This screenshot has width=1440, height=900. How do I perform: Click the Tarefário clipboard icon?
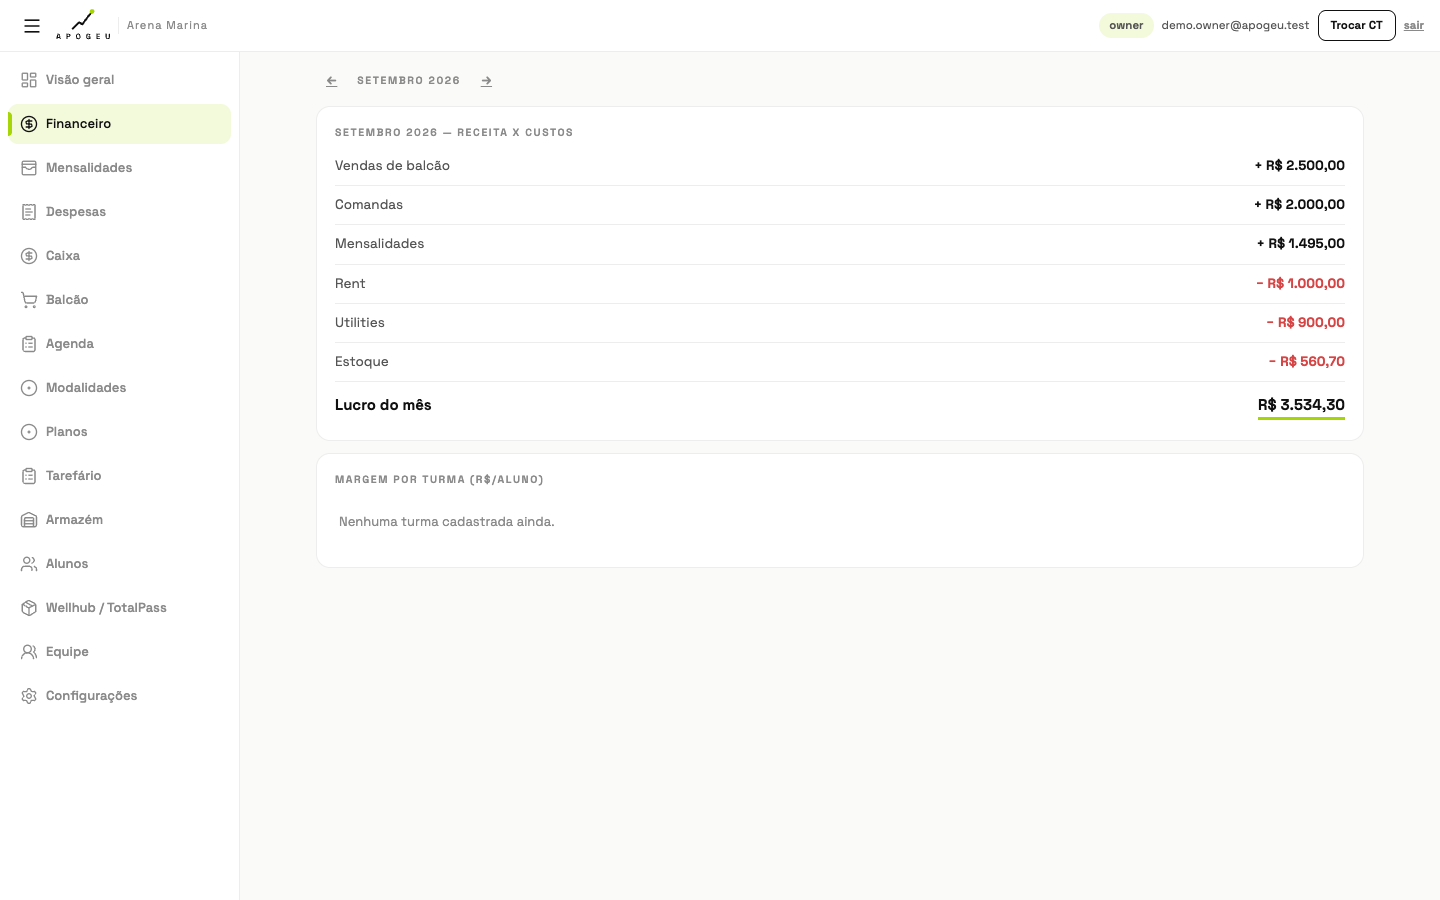pos(29,476)
